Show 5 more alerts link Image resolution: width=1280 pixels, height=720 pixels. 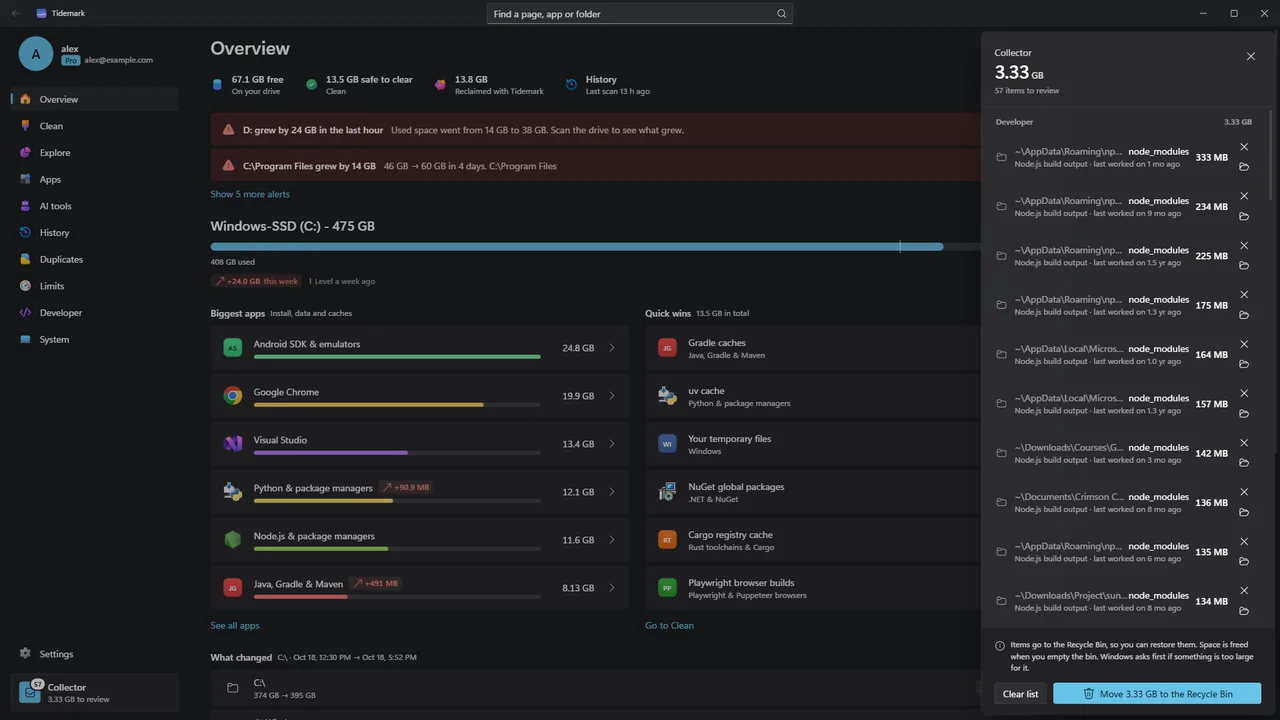(x=250, y=194)
